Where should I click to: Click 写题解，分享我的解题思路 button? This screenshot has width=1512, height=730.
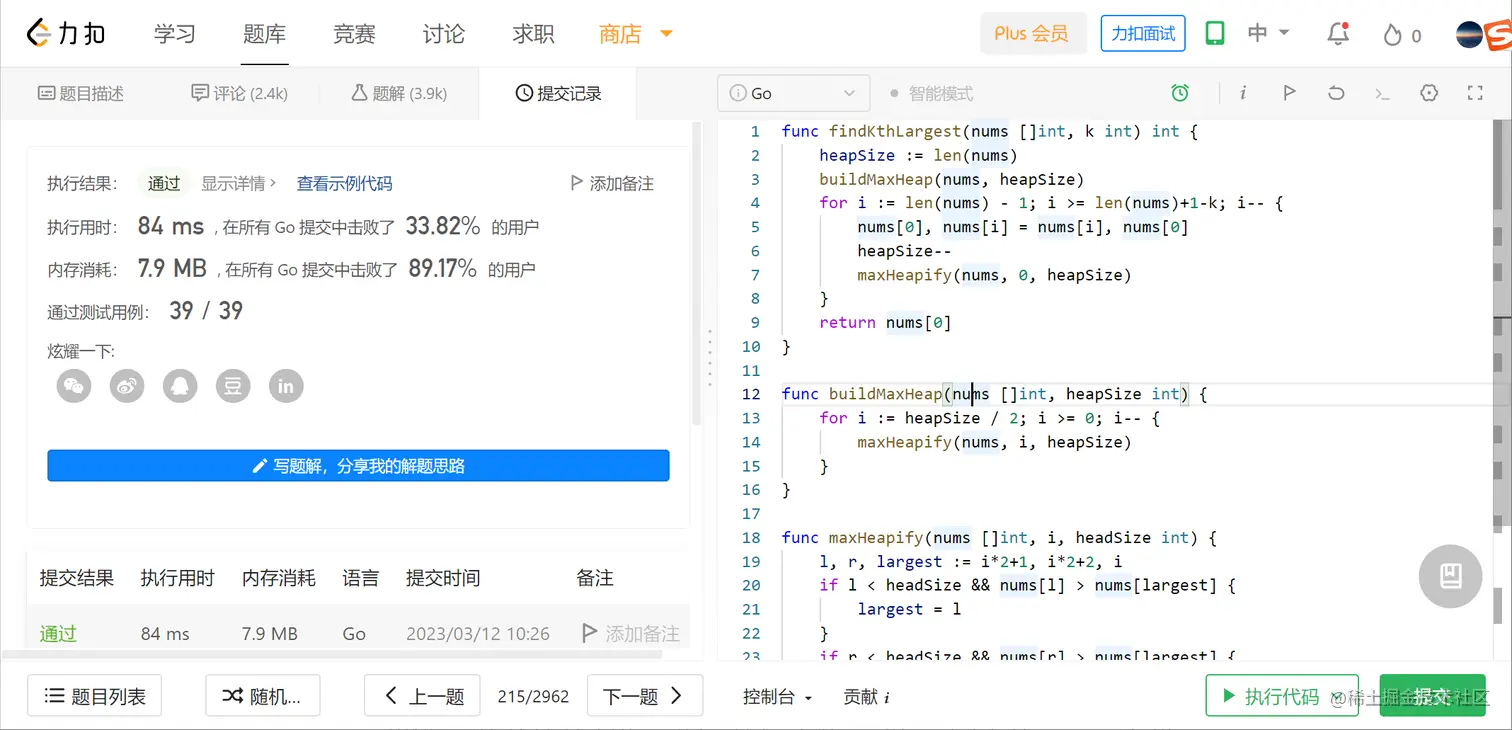358,466
